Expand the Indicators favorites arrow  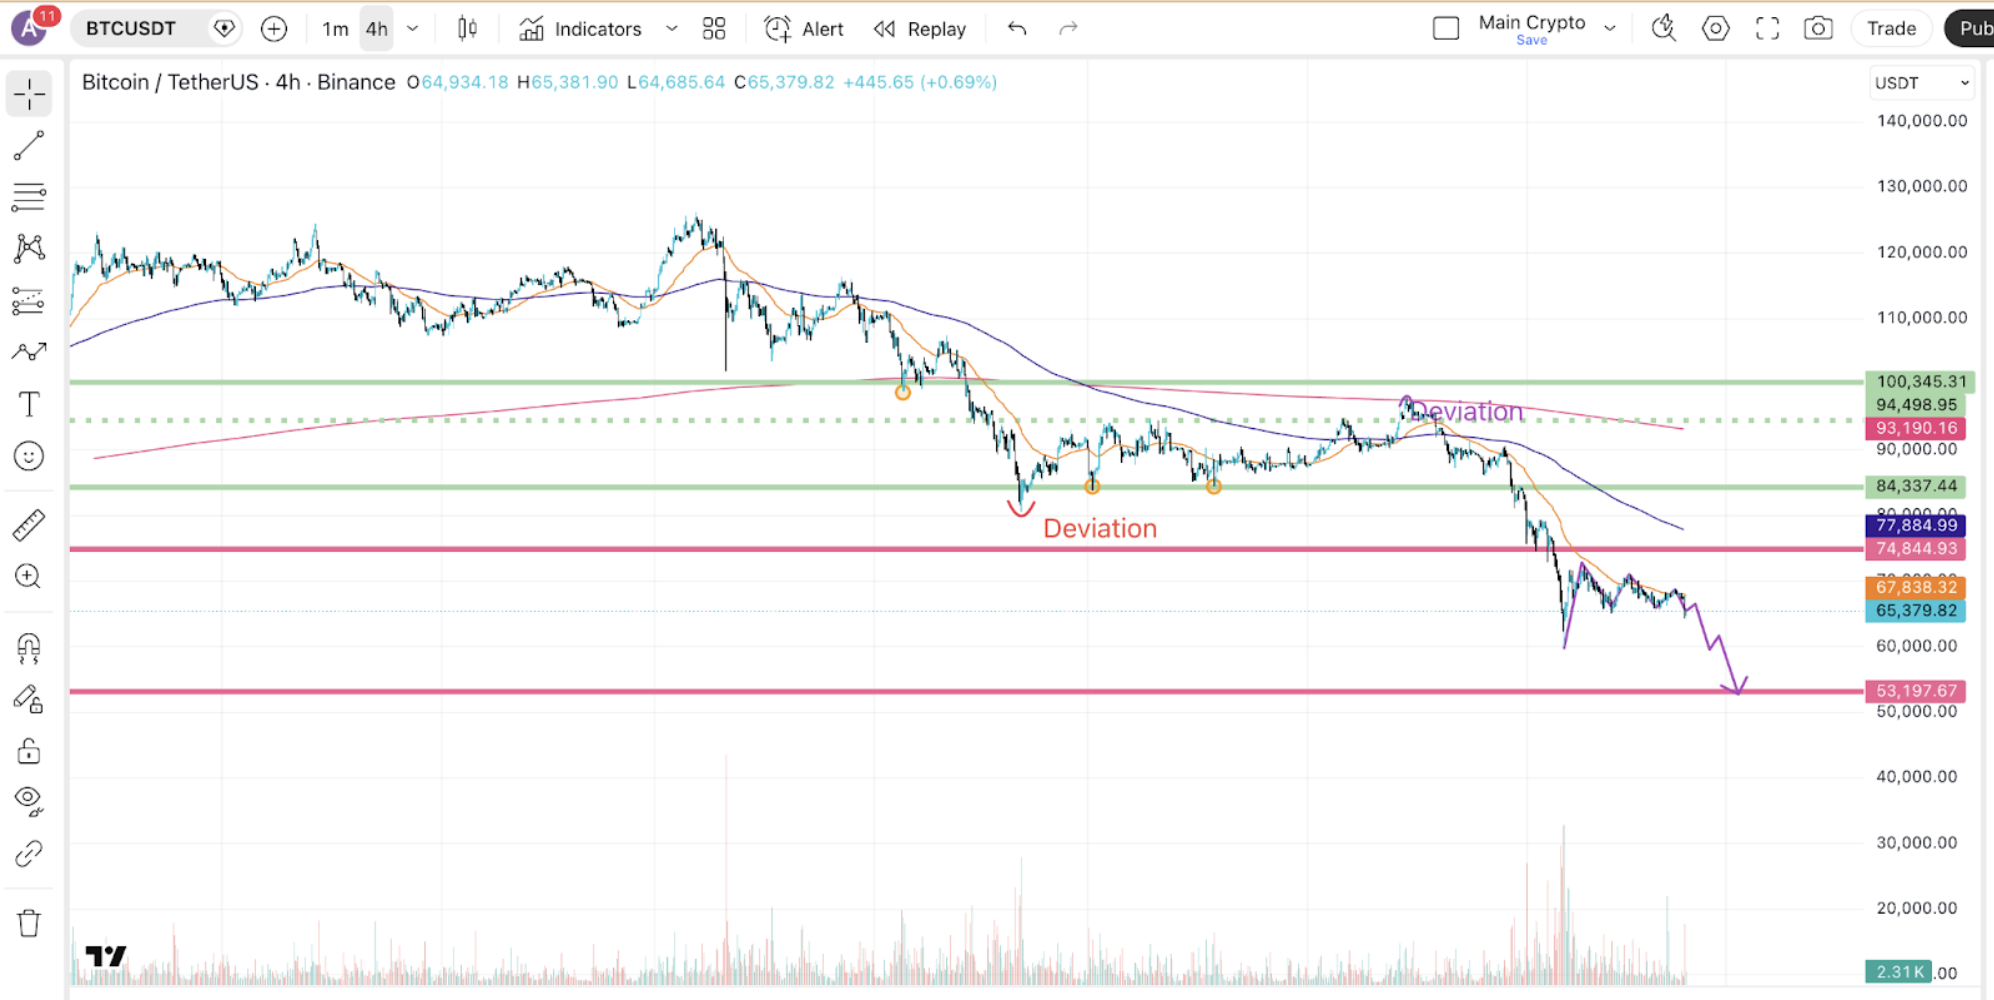(x=672, y=29)
